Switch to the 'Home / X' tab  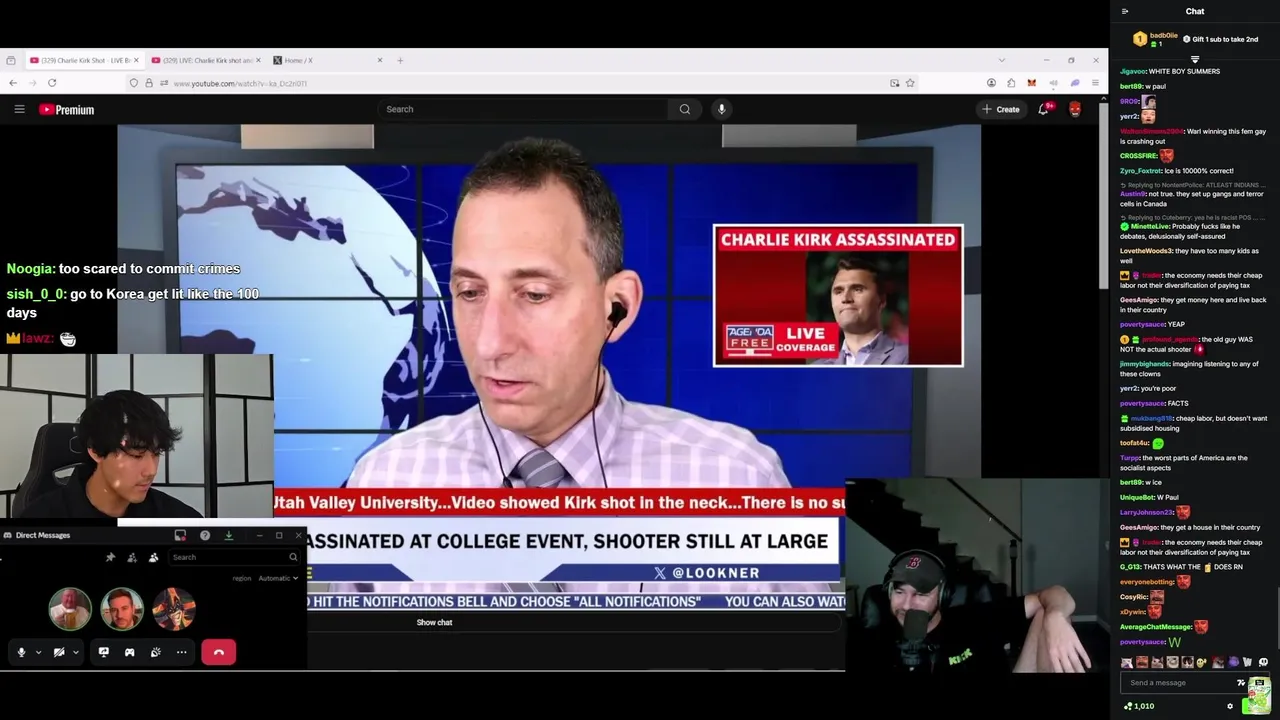click(x=327, y=60)
